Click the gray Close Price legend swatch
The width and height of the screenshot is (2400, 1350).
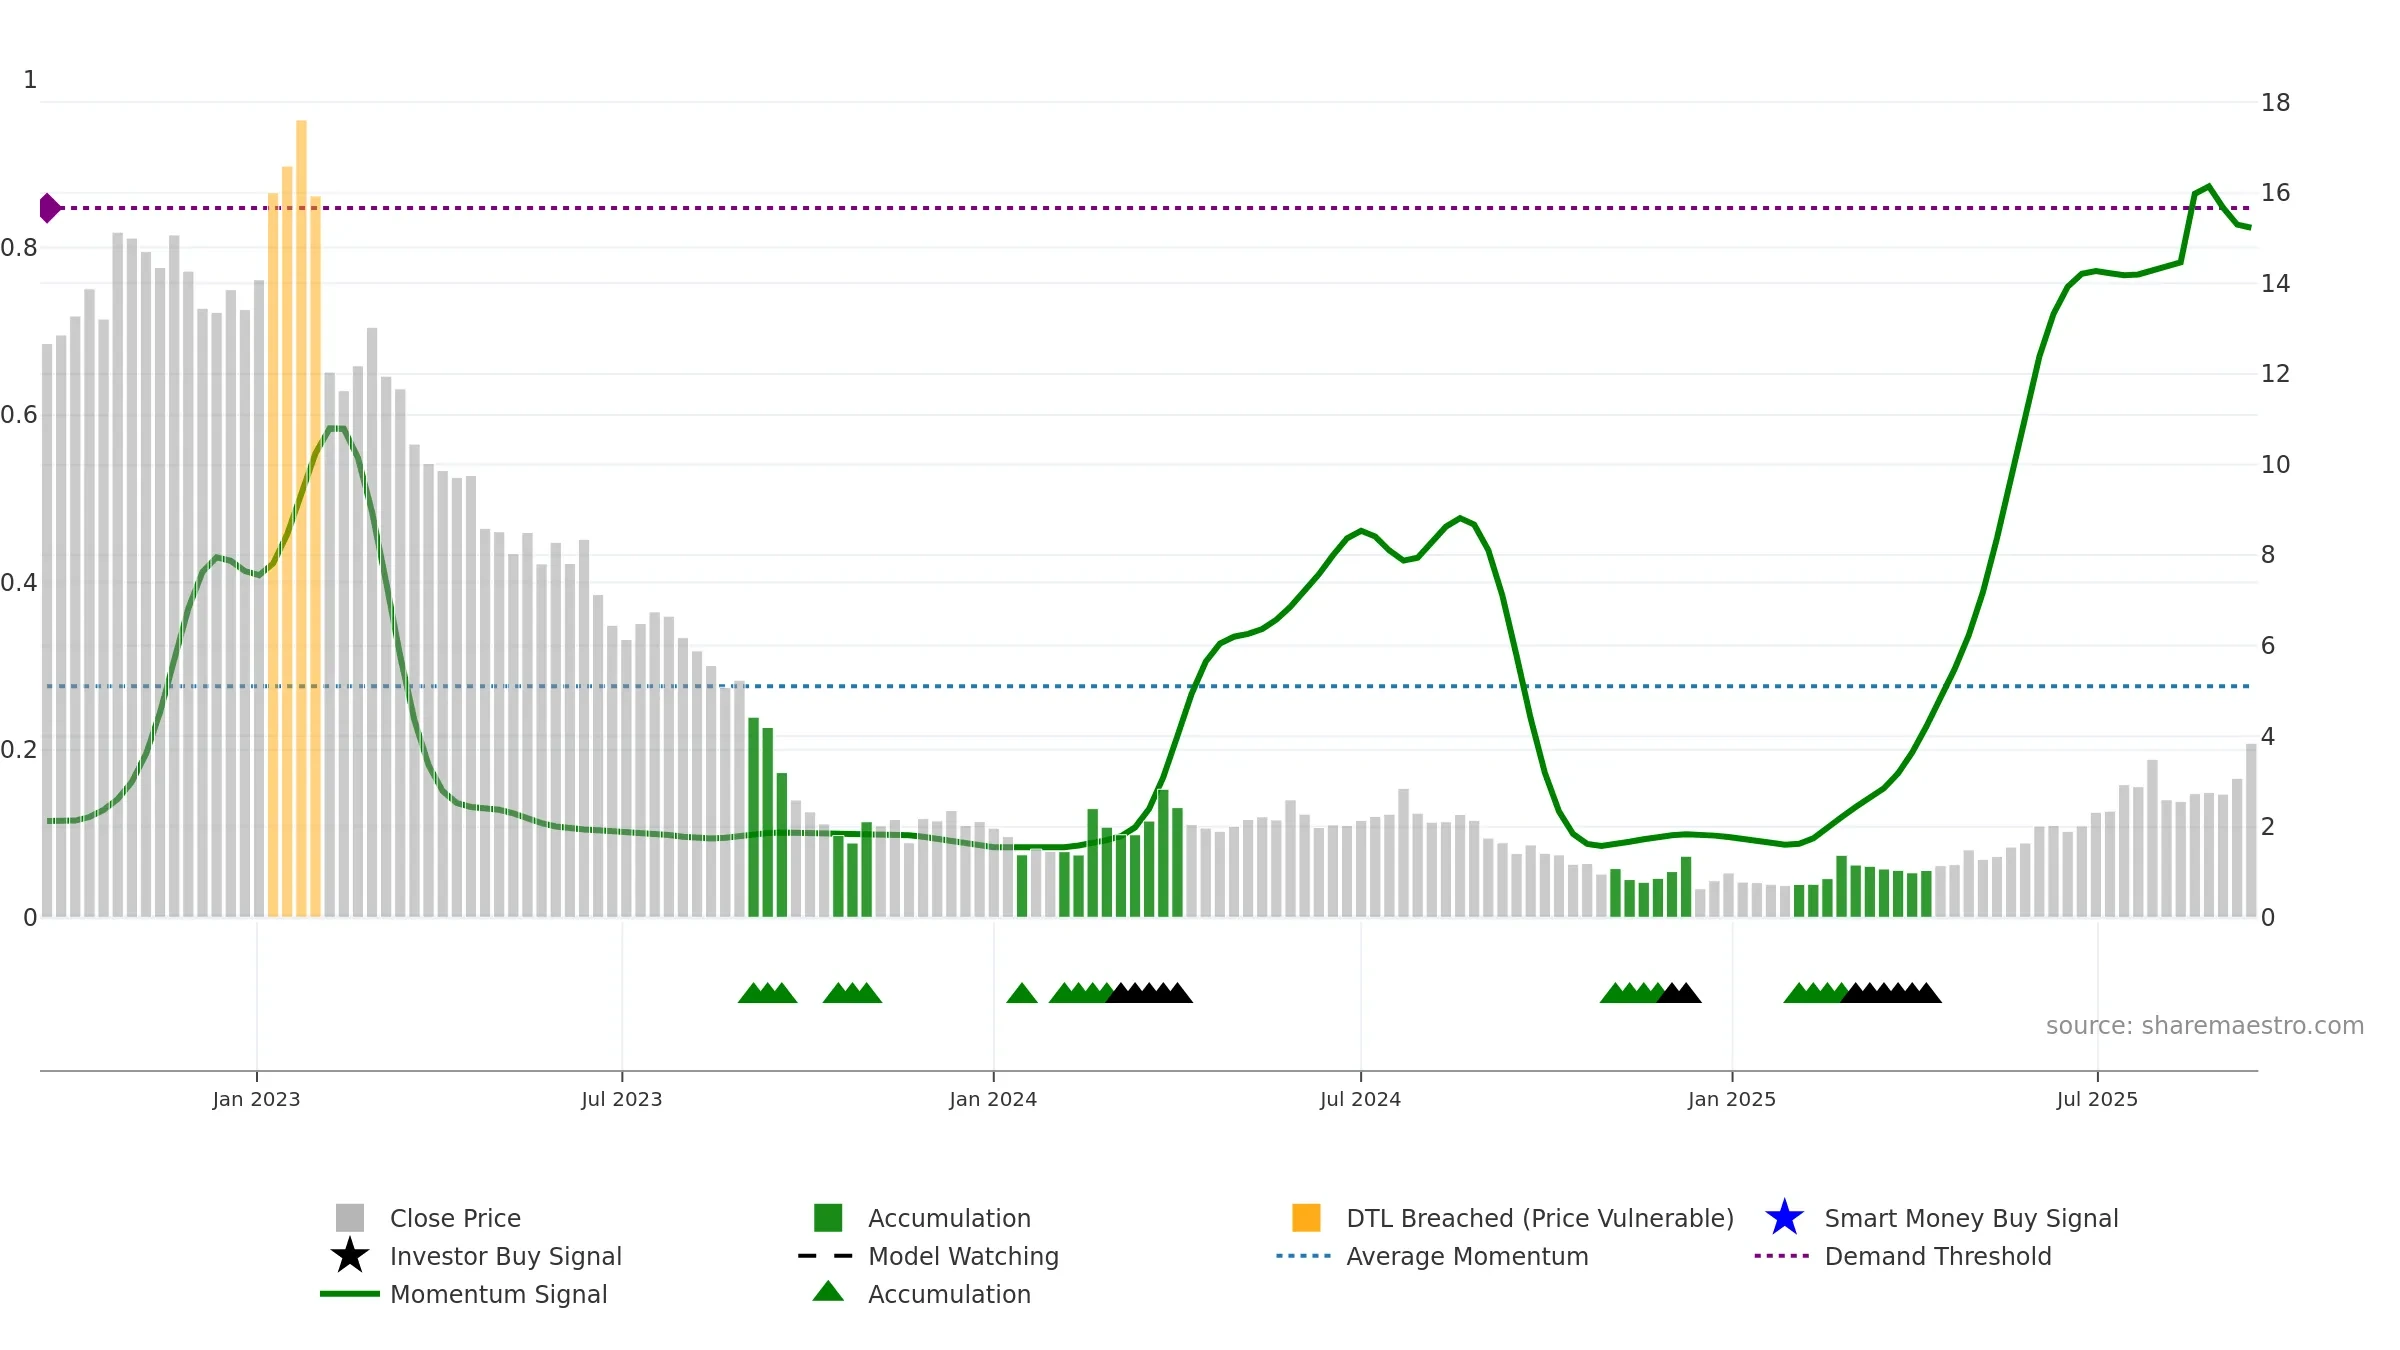click(350, 1218)
